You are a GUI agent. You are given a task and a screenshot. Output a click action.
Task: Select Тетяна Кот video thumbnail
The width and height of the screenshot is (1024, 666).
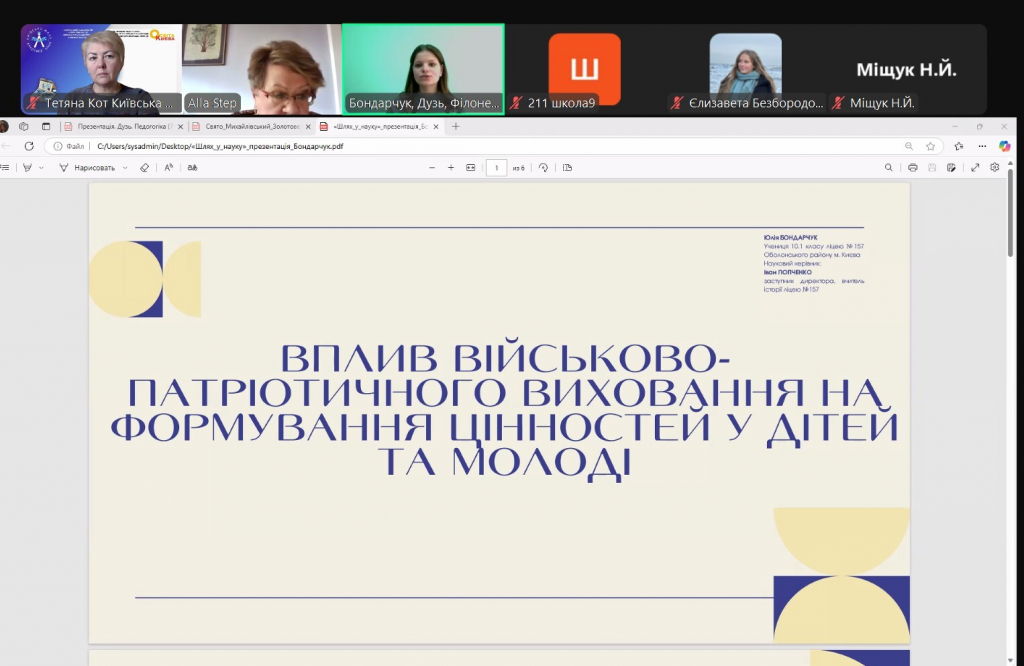tap(101, 69)
